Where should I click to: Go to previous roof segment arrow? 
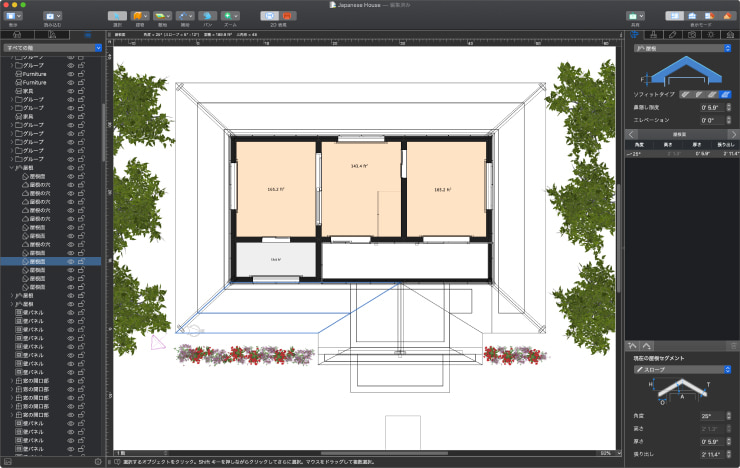coord(631,134)
